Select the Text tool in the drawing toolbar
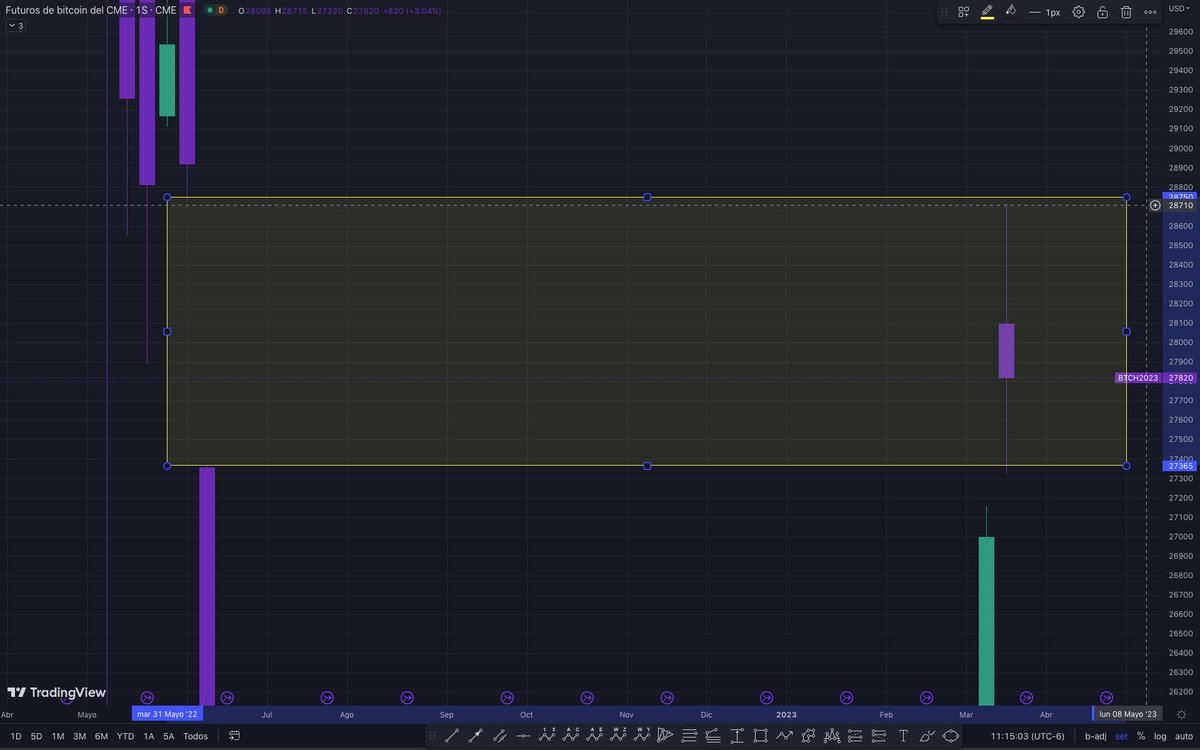Image resolution: width=1200 pixels, height=750 pixels. click(x=902, y=735)
